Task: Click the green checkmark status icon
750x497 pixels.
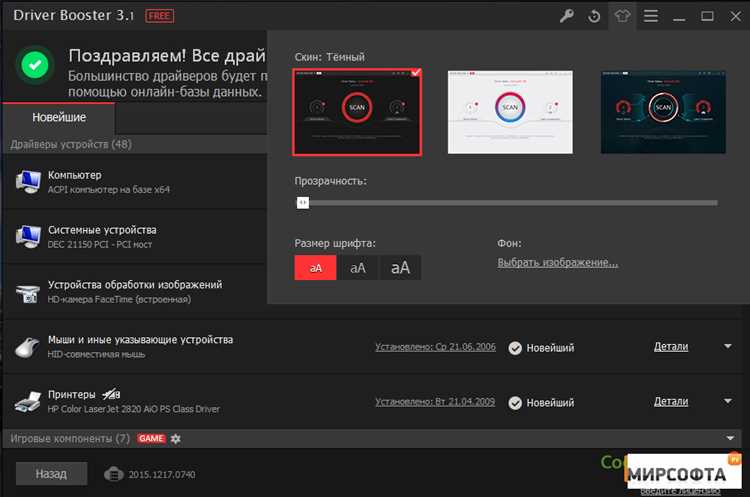Action: 34,65
